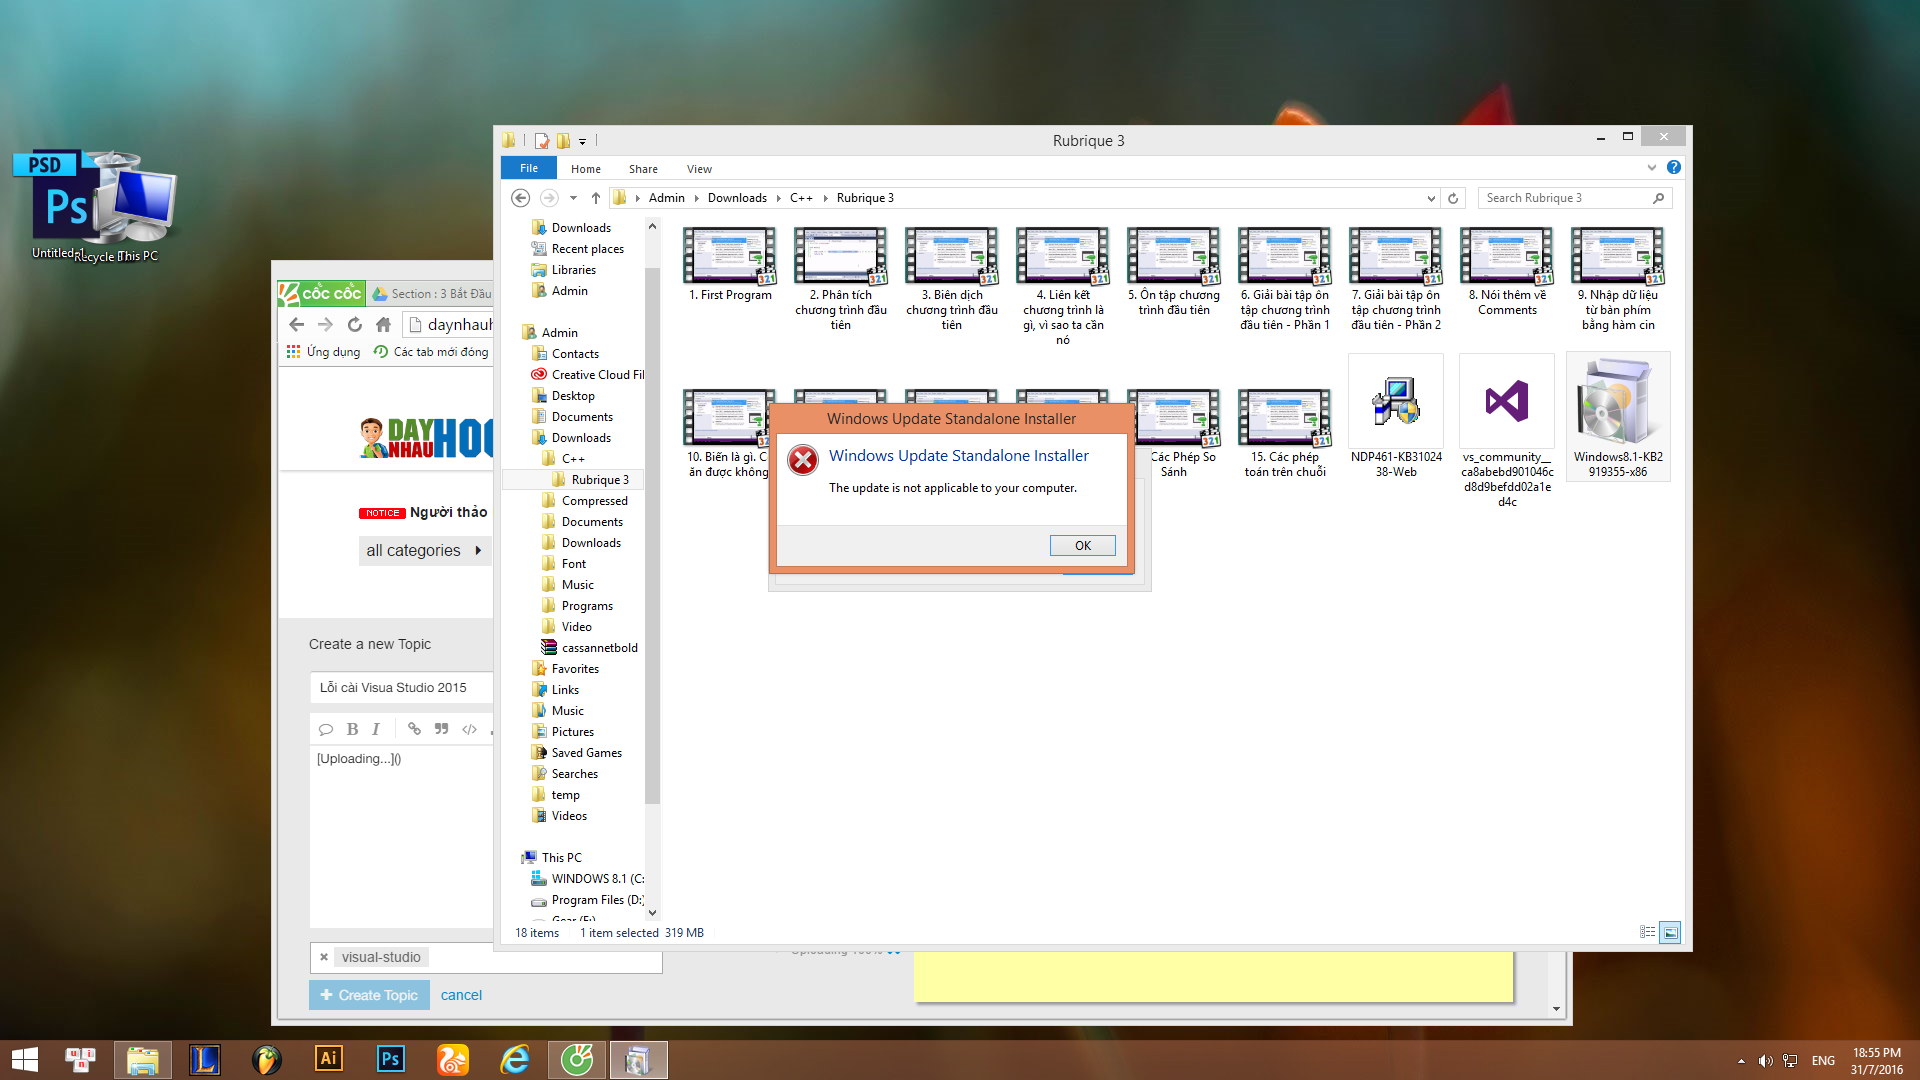1920x1080 pixels.
Task: Click ENG language indicator in tray
Action: [1823, 1061]
